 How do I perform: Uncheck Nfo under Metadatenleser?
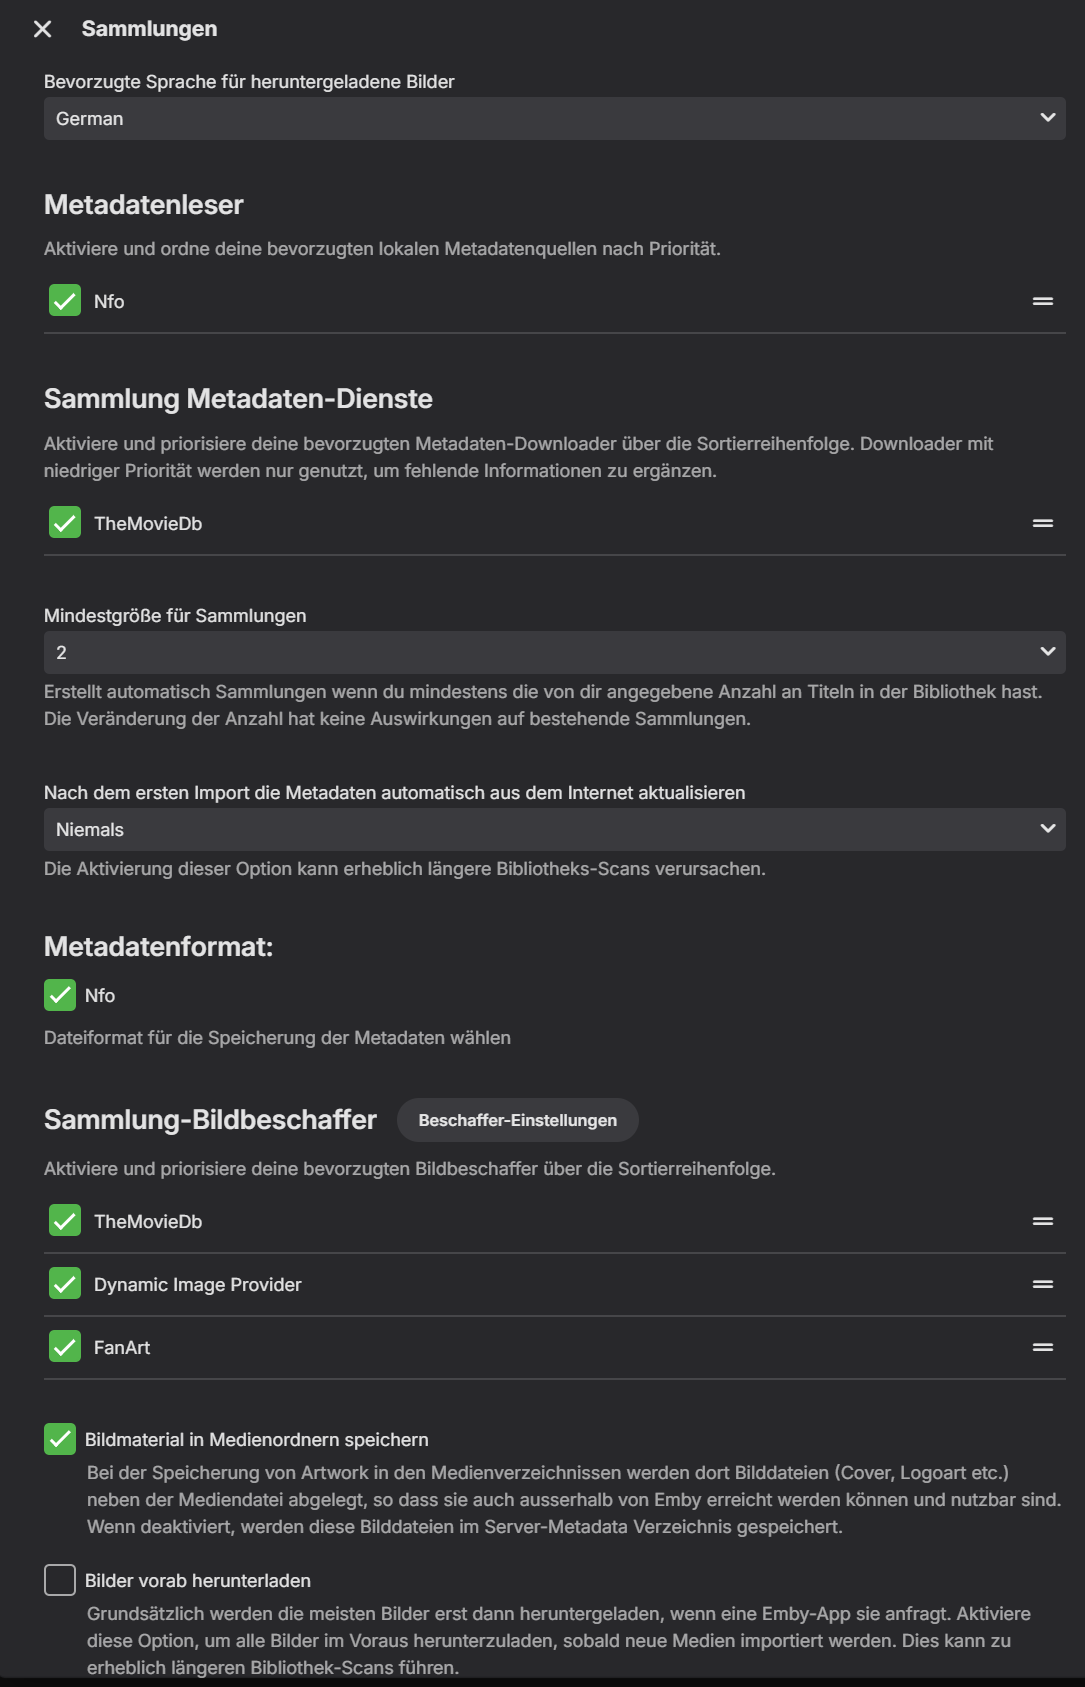pyautogui.click(x=65, y=301)
